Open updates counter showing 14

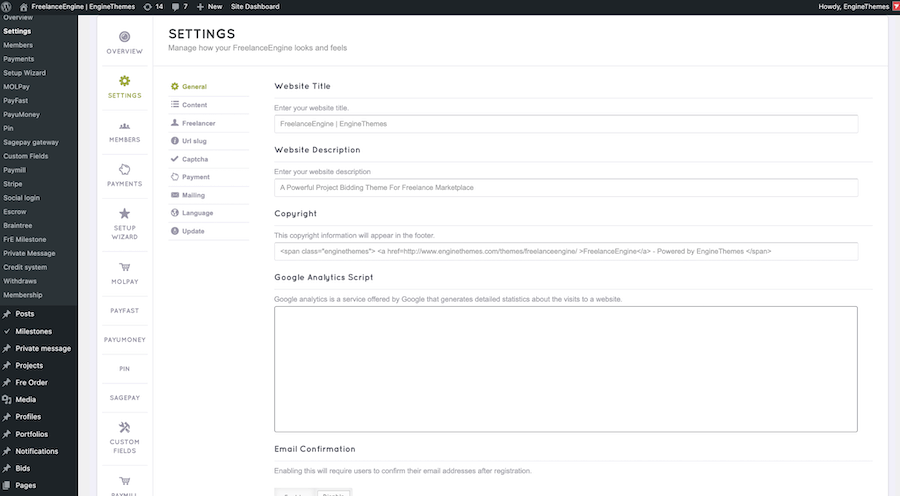(x=153, y=7)
